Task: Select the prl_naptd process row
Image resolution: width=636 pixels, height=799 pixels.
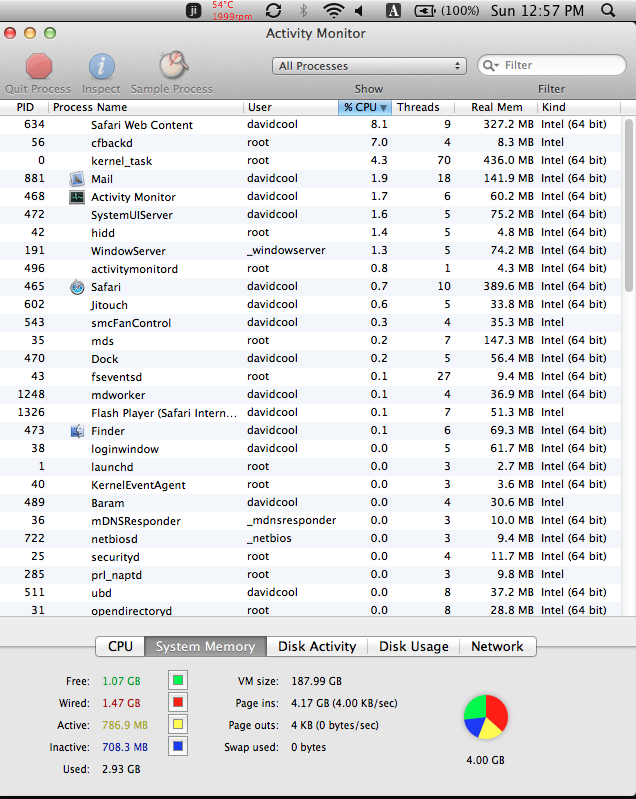Action: point(310,575)
